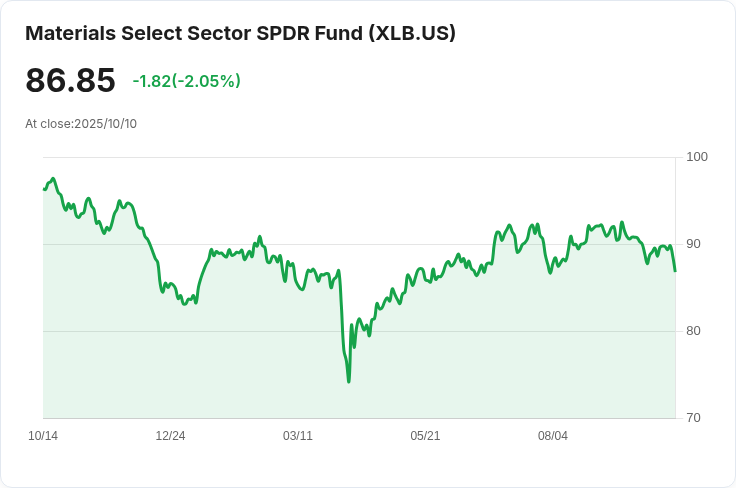This screenshot has width=736, height=488.
Task: Click the 70 y-axis label
Action: [x=693, y=418]
